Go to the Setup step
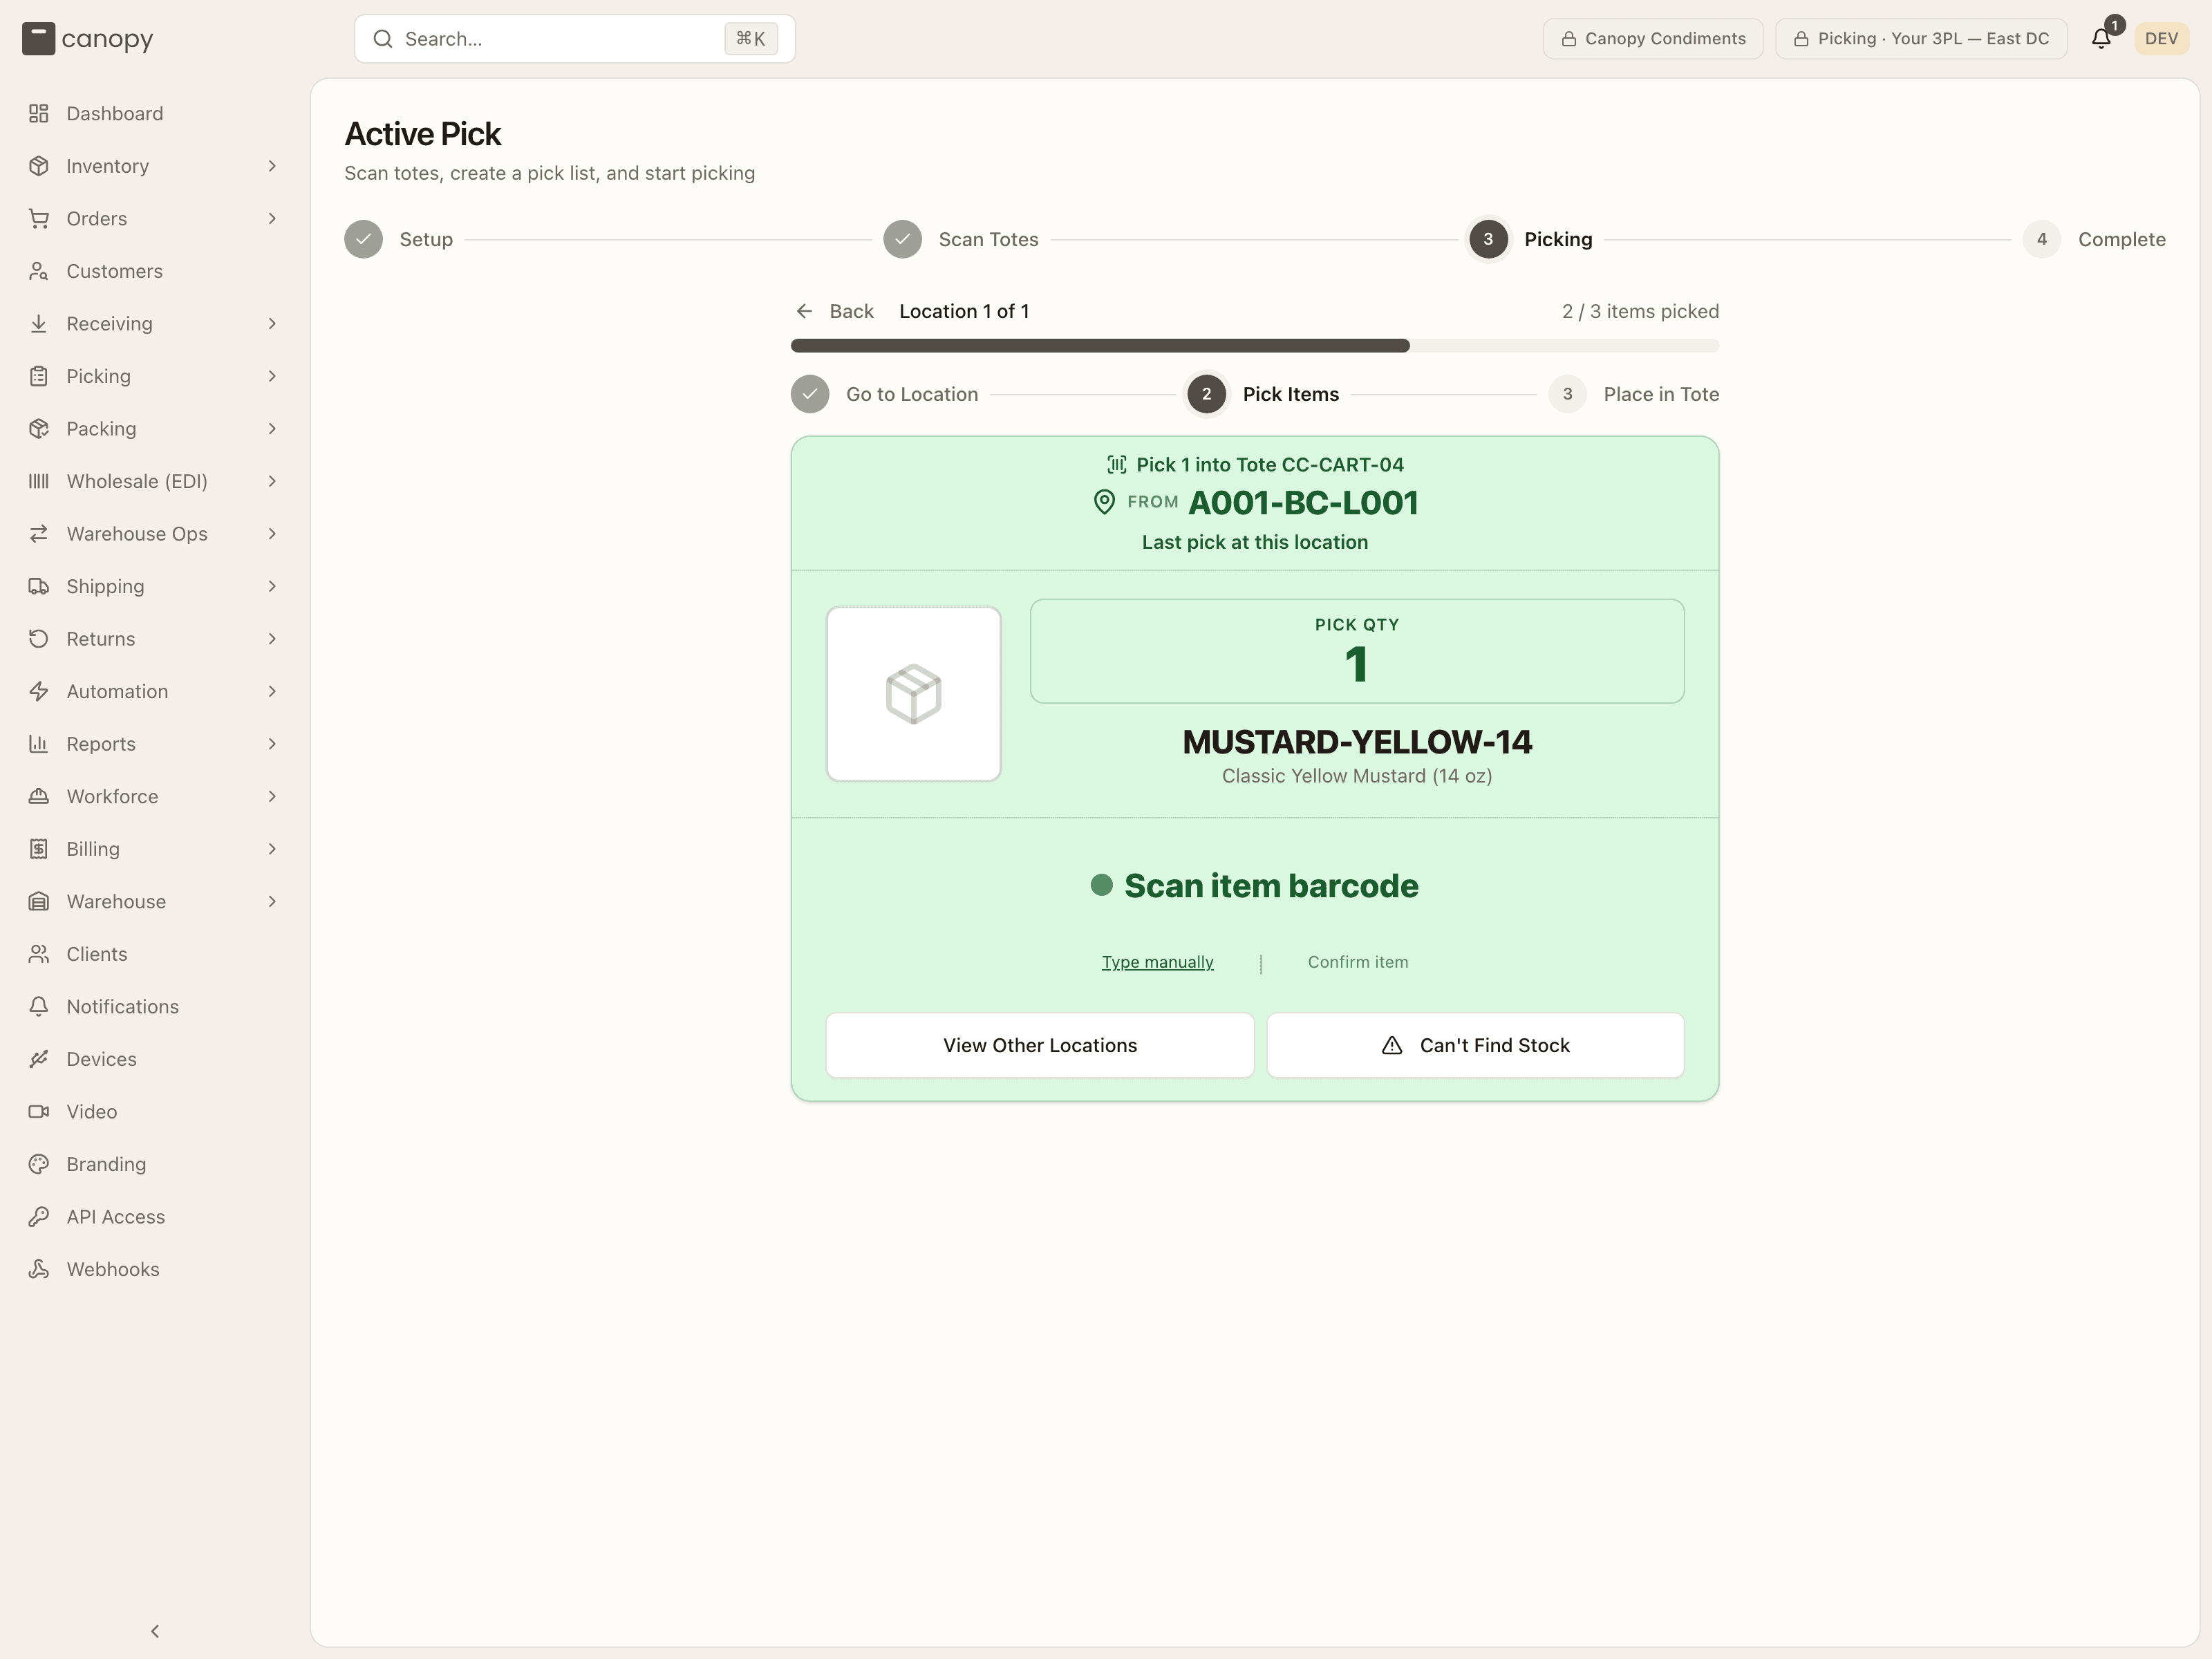 tap(399, 239)
